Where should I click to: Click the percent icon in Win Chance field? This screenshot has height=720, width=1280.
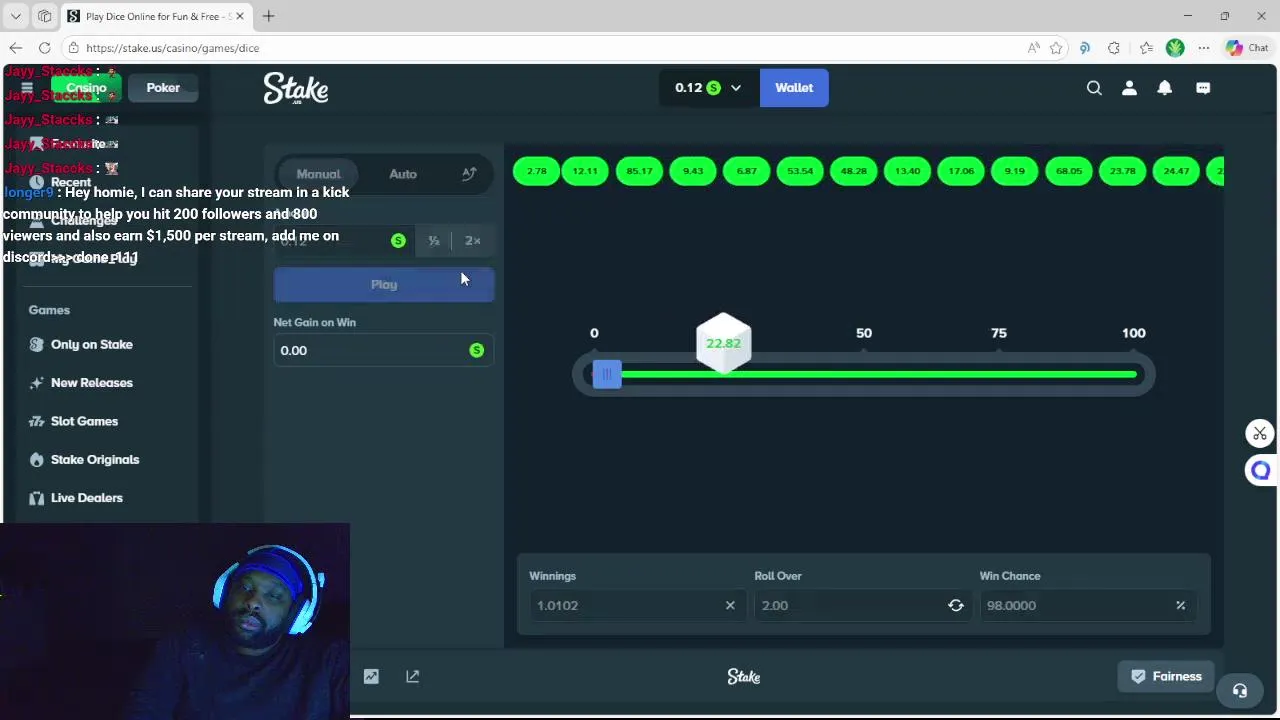coord(1181,605)
